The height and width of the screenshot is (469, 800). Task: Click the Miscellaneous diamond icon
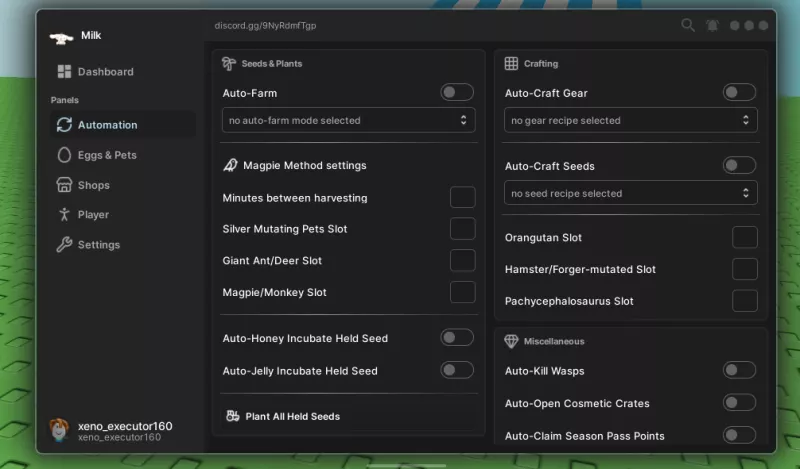pos(511,341)
